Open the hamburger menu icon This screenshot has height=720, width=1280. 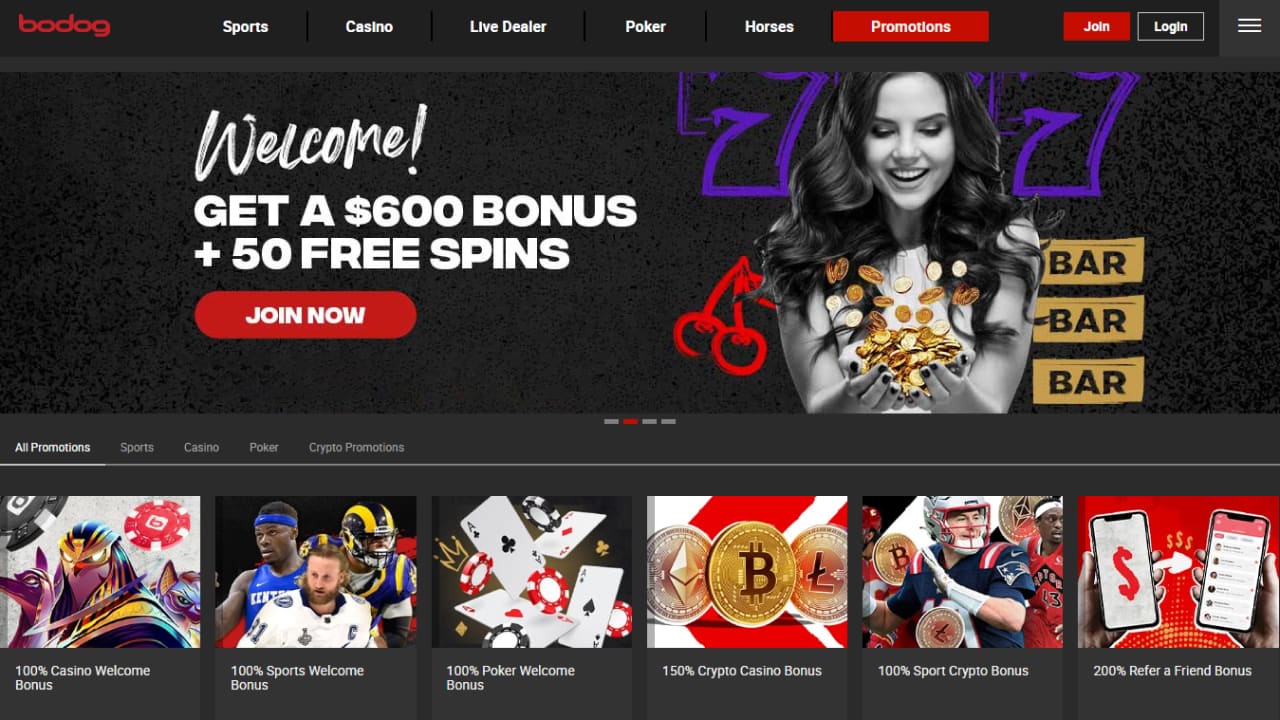point(1249,26)
